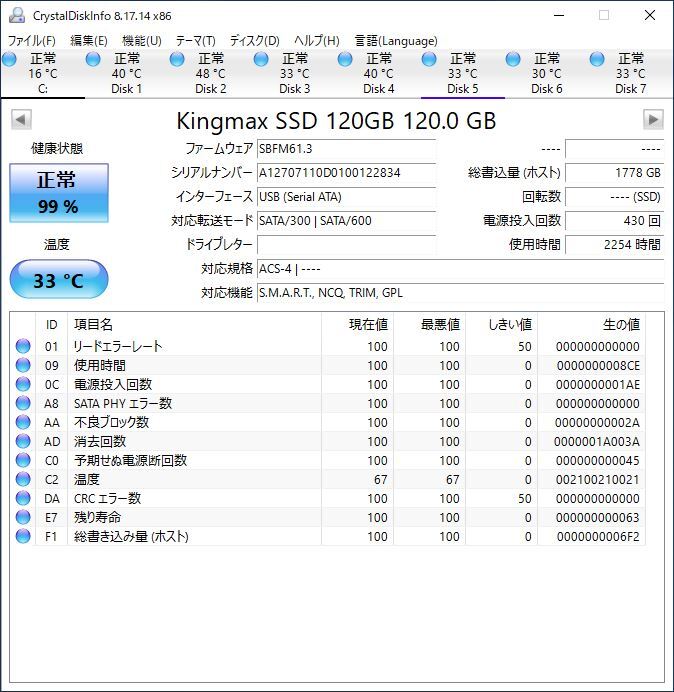This screenshot has height=692, width=674.
Task: Click the interface field USB (Serial ATA)
Action: [x=346, y=196]
